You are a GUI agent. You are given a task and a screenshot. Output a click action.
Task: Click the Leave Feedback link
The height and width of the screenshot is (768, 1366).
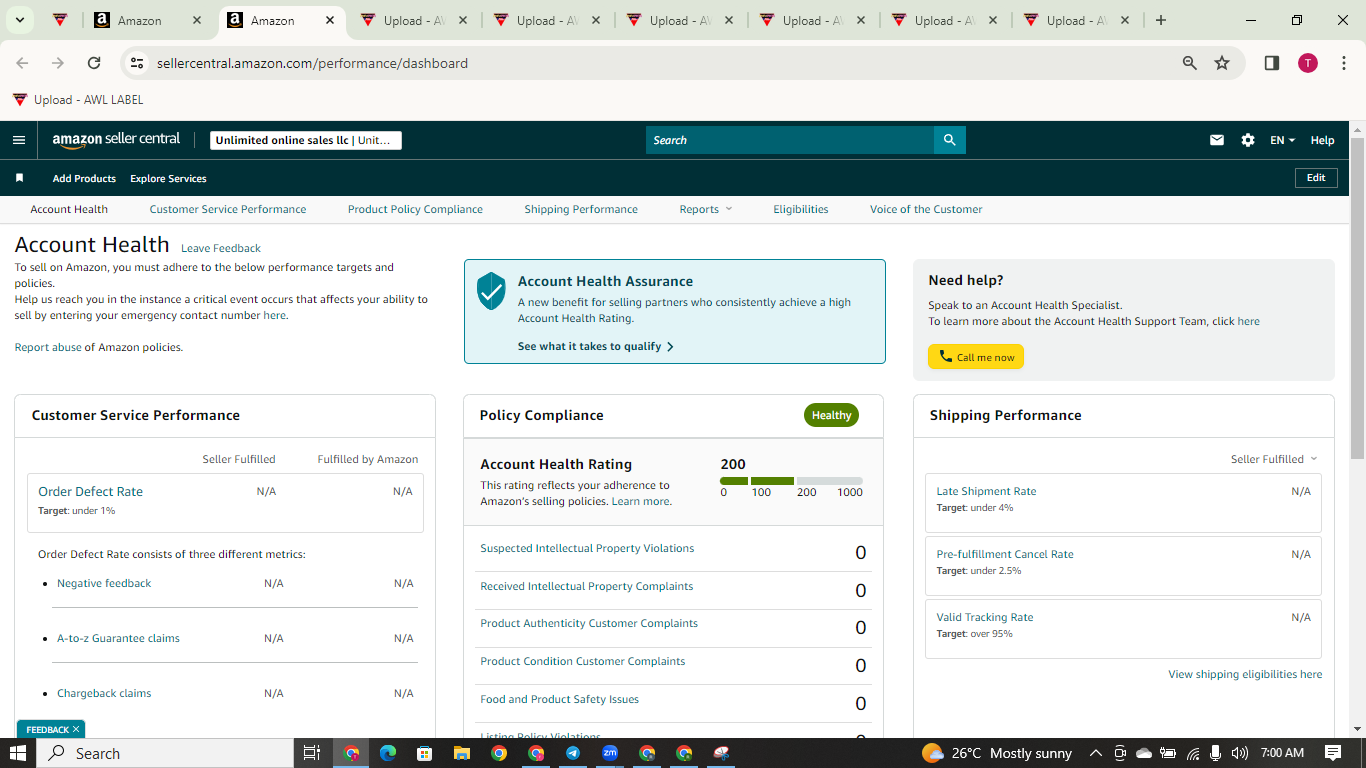click(x=221, y=248)
